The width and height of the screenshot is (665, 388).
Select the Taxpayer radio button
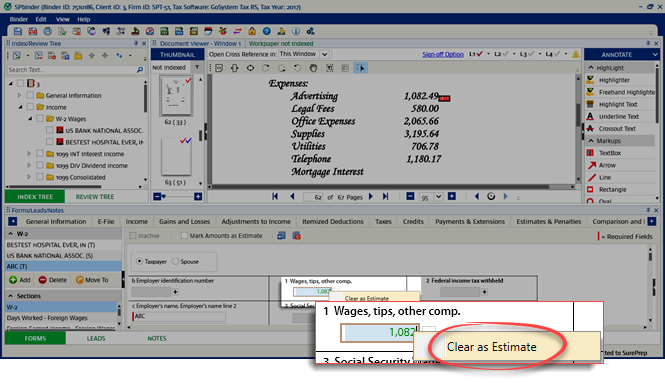140,261
